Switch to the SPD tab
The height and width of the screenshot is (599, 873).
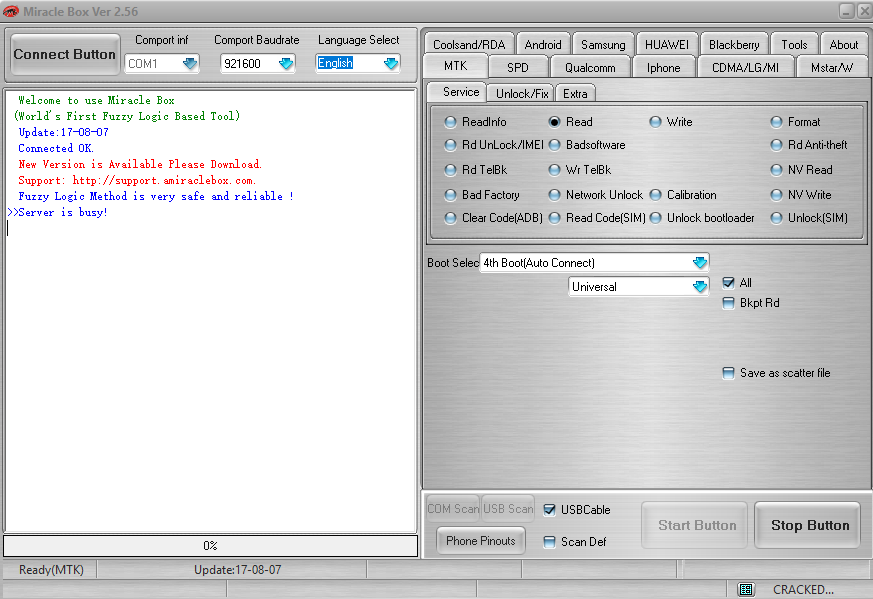click(517, 67)
